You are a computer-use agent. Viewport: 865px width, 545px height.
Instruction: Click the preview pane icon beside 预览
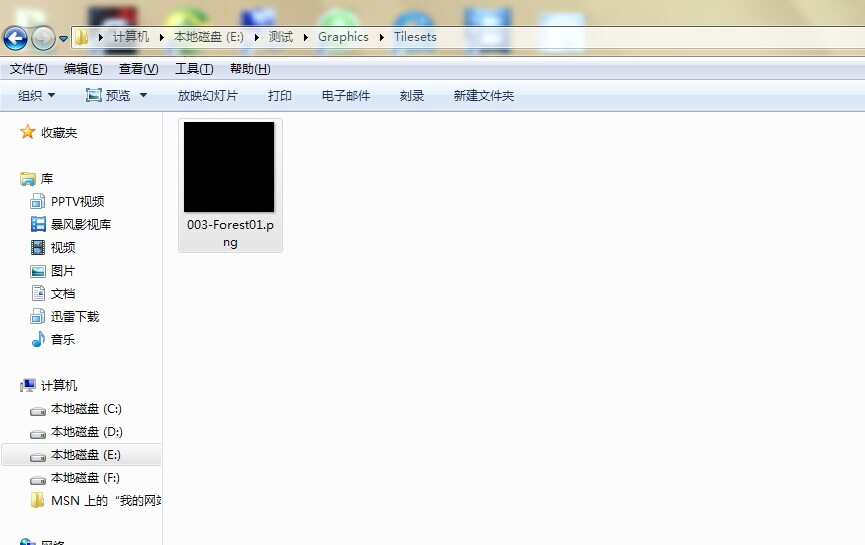94,95
